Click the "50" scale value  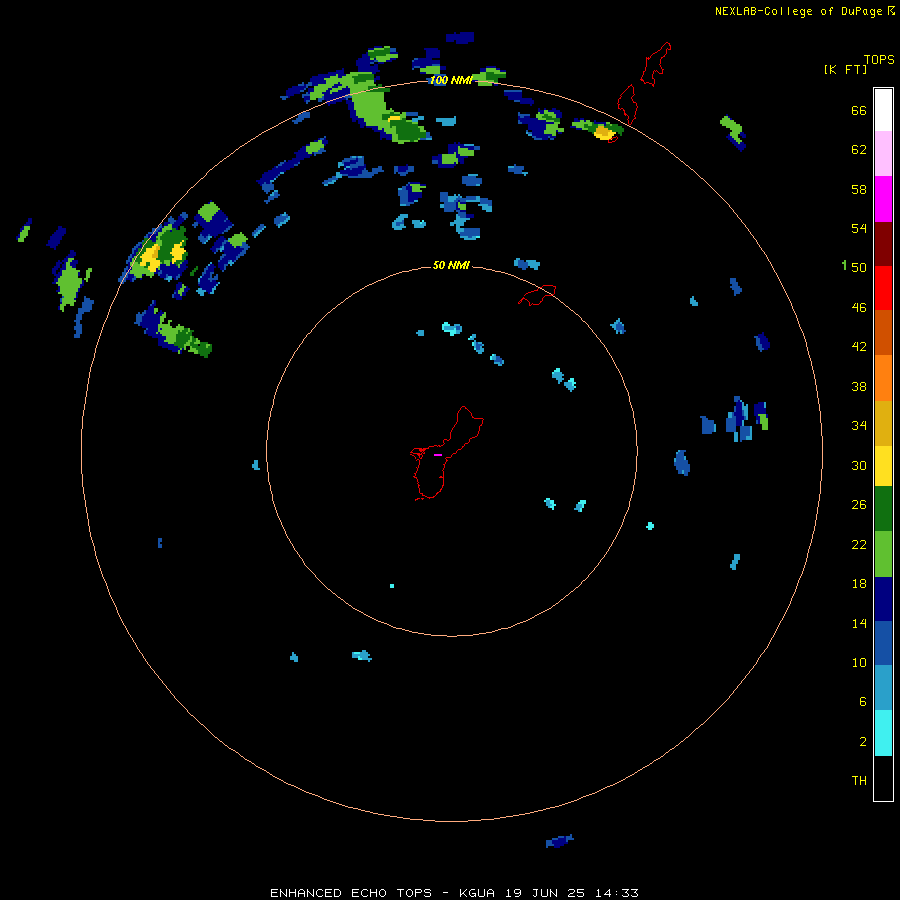click(x=859, y=268)
